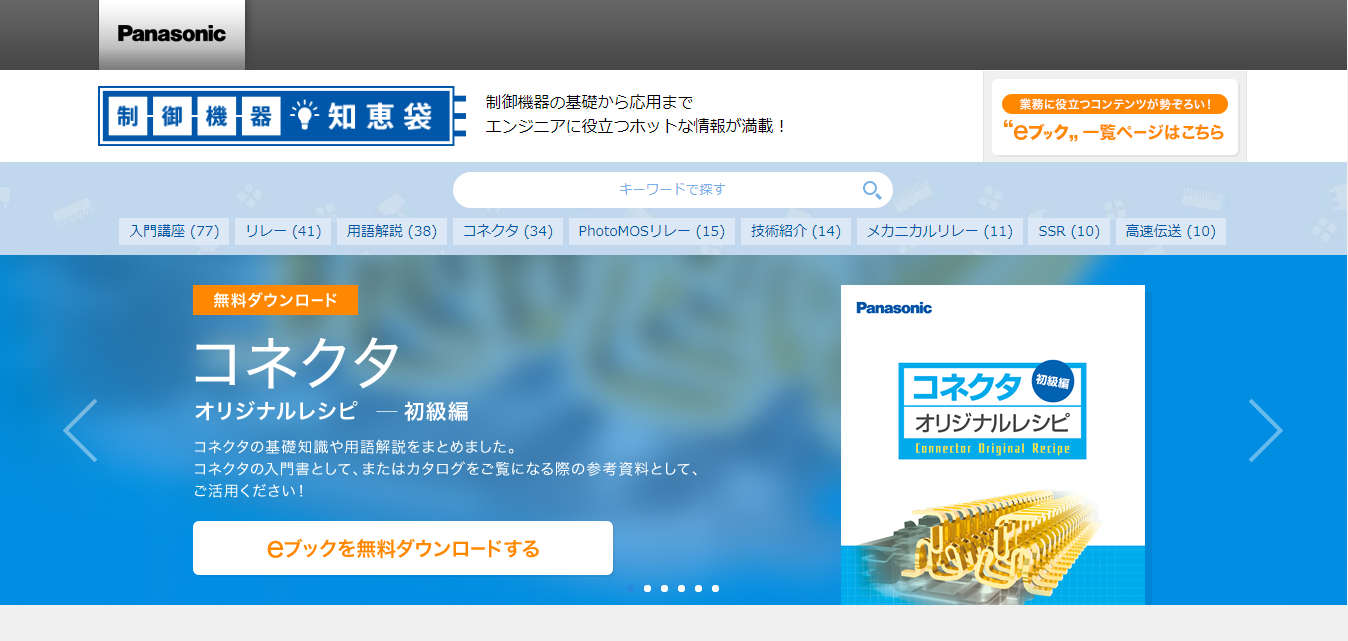Image resolution: width=1348 pixels, height=641 pixels.
Task: Choose the PhotoMOSリレー (15) tag
Action: coord(652,231)
